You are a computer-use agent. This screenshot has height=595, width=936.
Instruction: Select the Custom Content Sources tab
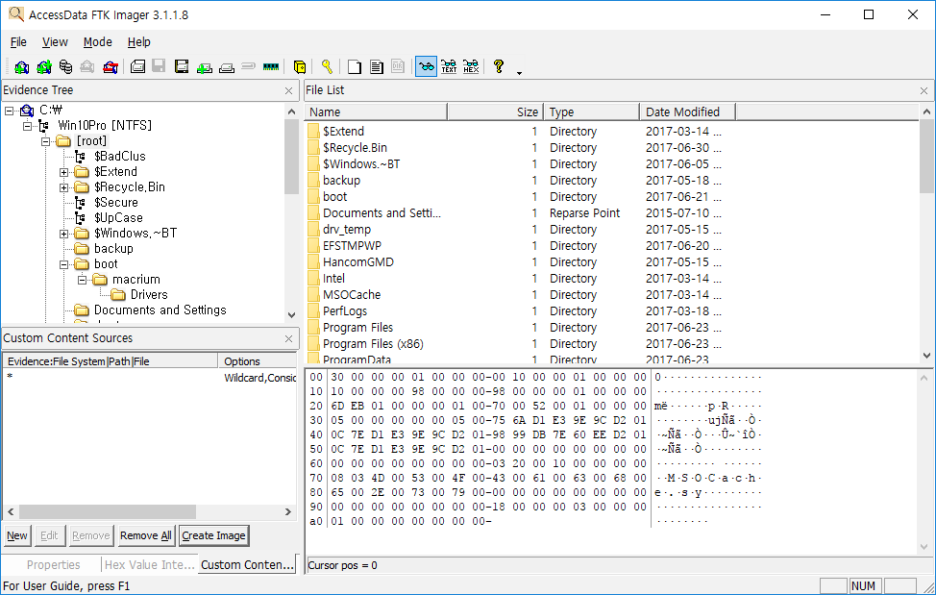(247, 565)
